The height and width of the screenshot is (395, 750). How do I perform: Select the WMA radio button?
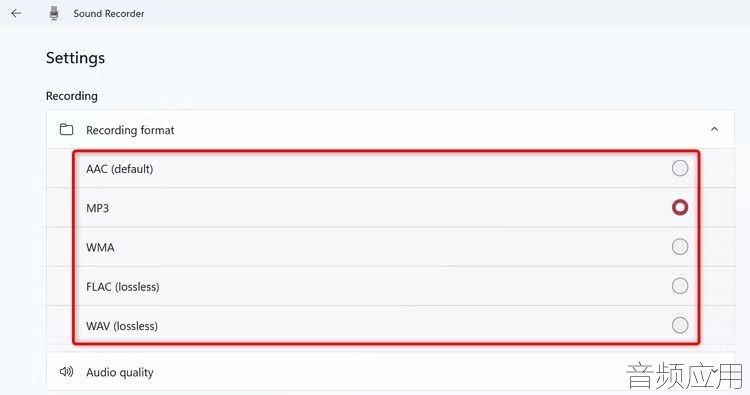click(680, 247)
